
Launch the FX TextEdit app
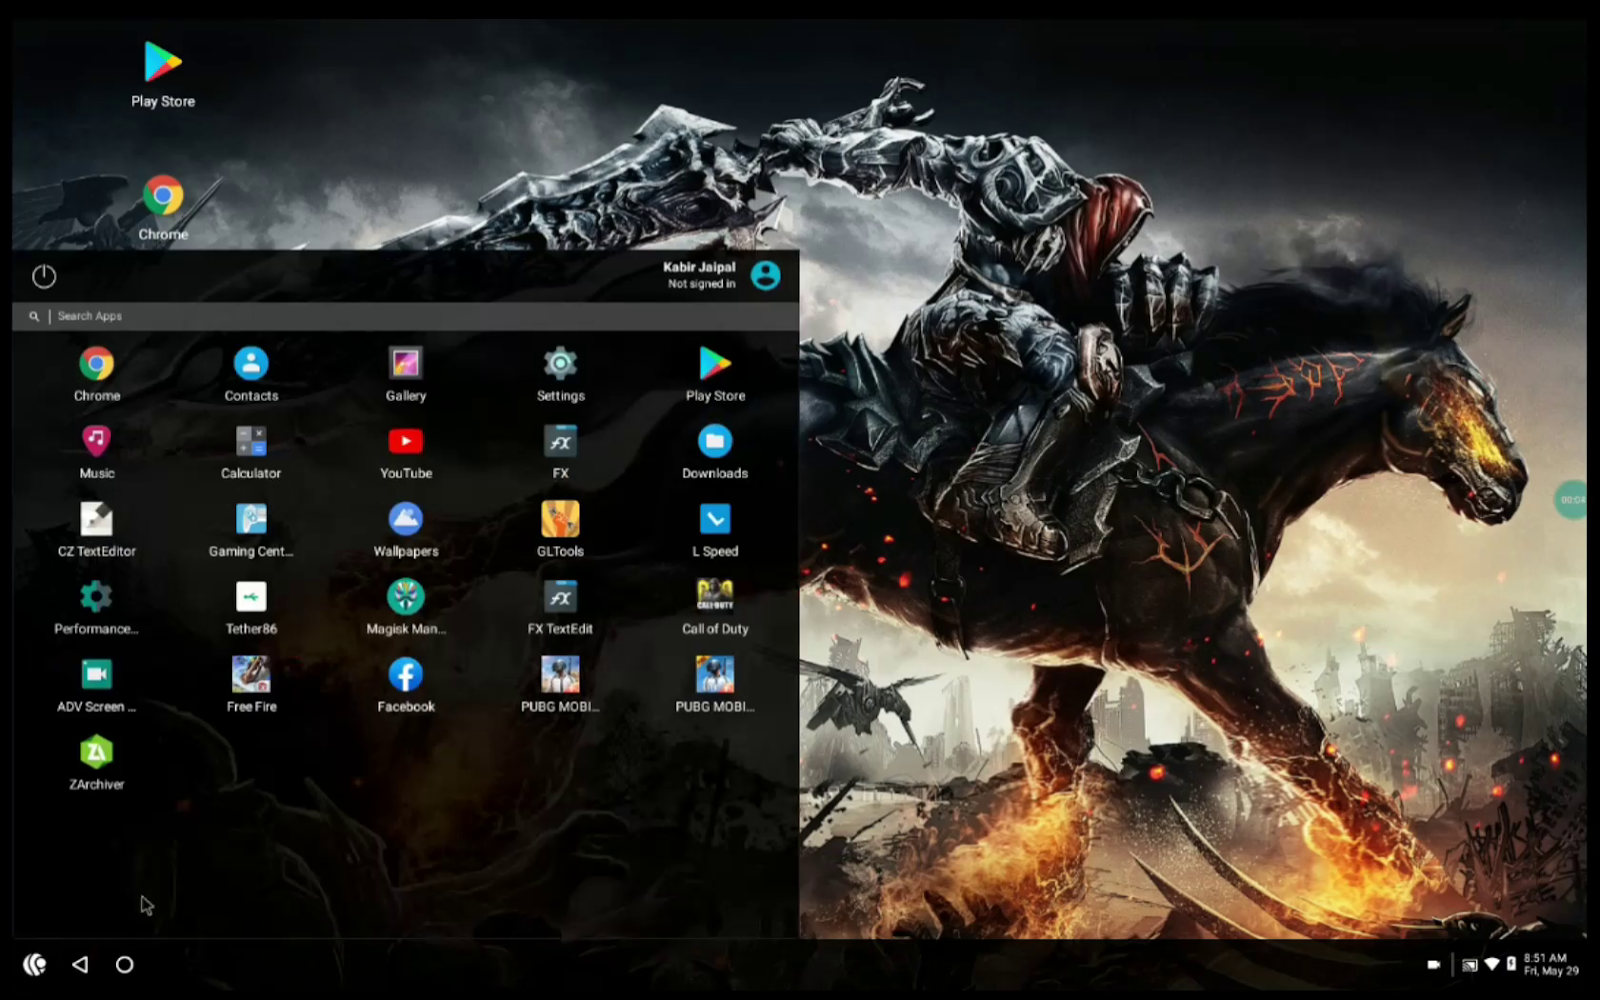click(561, 608)
